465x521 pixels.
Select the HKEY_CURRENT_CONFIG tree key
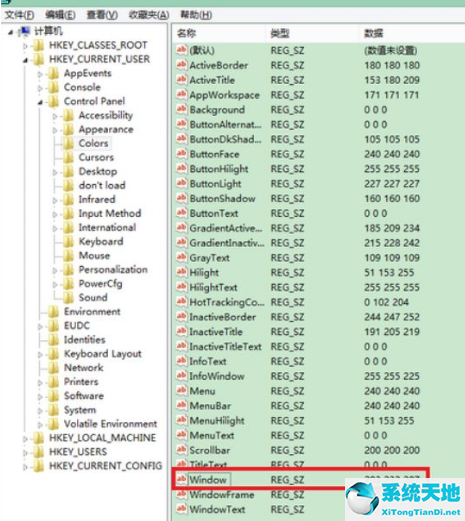coord(105,466)
